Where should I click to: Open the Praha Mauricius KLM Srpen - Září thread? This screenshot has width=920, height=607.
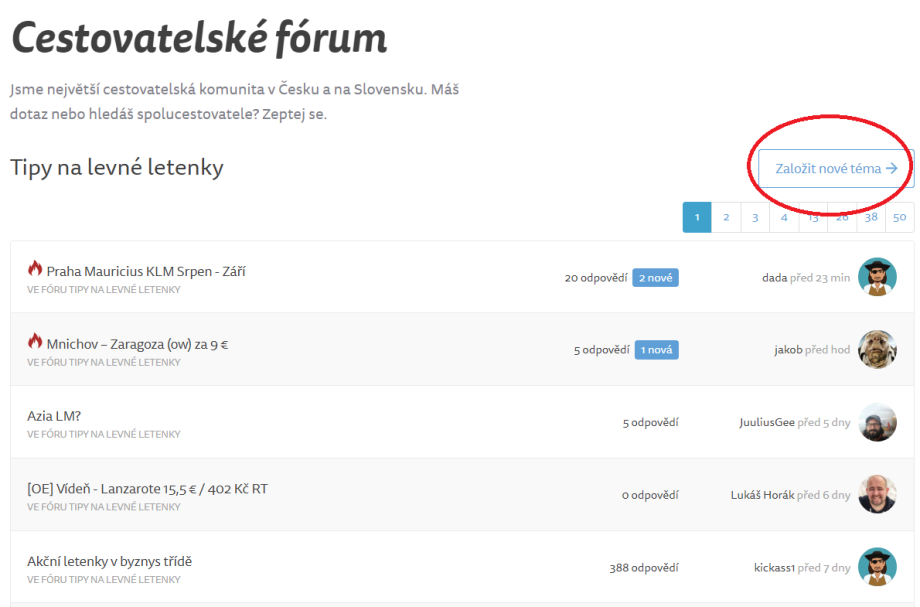pos(145,271)
